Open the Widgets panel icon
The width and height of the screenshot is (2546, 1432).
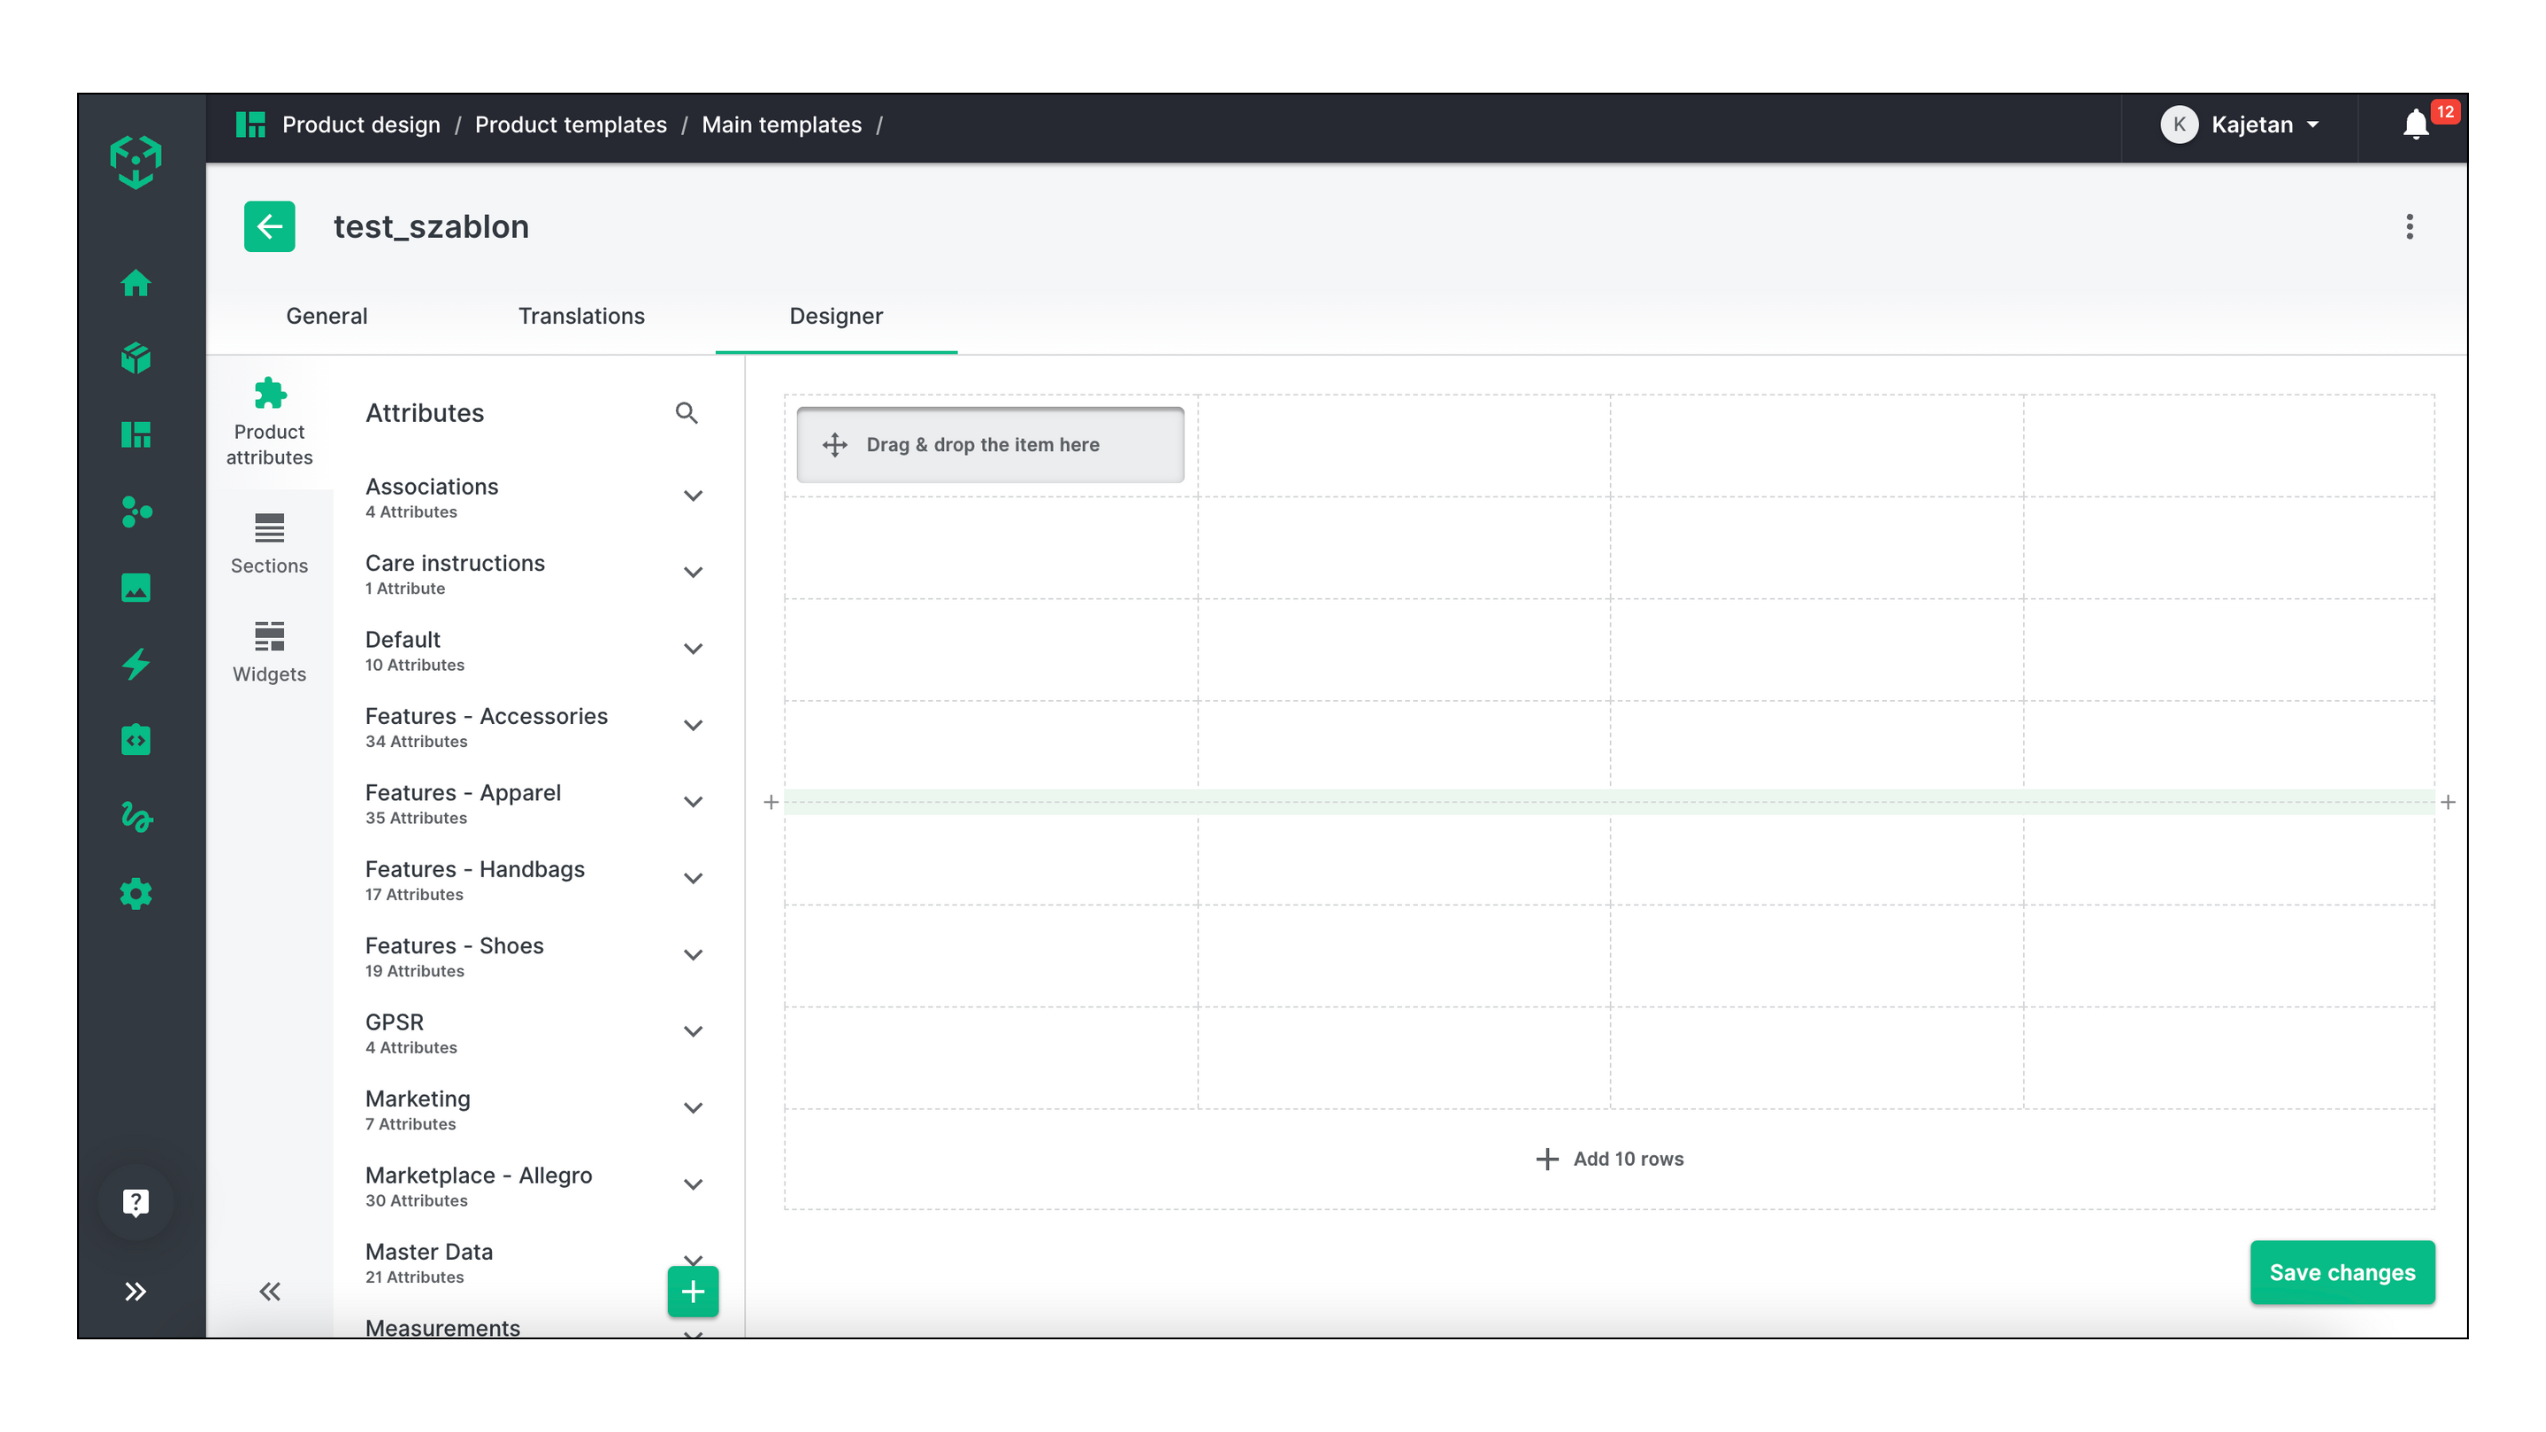click(x=269, y=651)
